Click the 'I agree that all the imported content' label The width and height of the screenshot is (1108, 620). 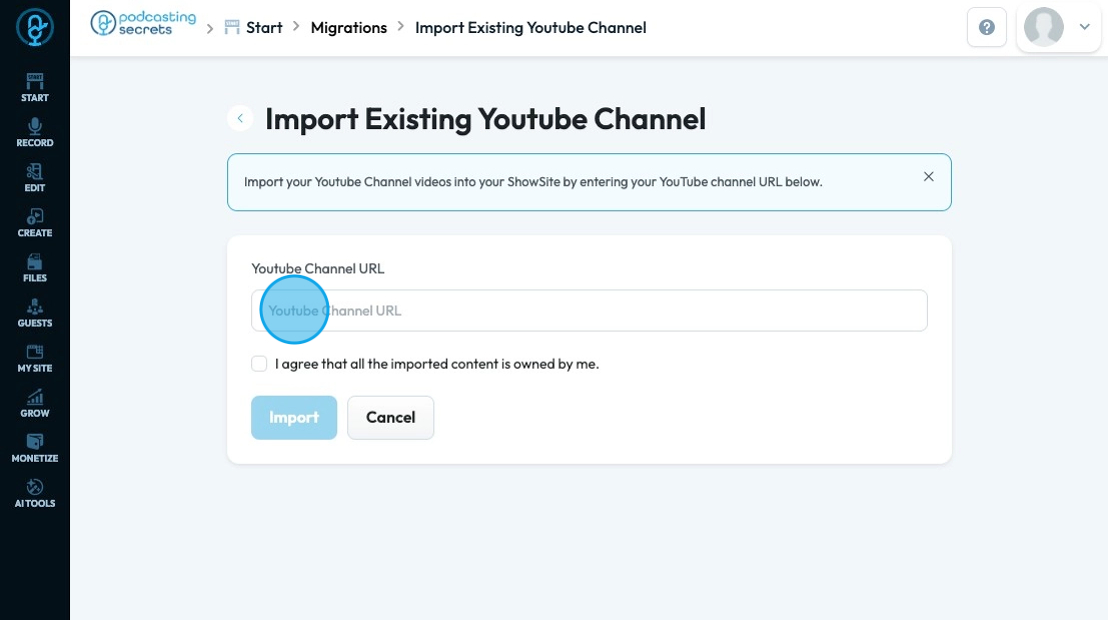pos(437,364)
